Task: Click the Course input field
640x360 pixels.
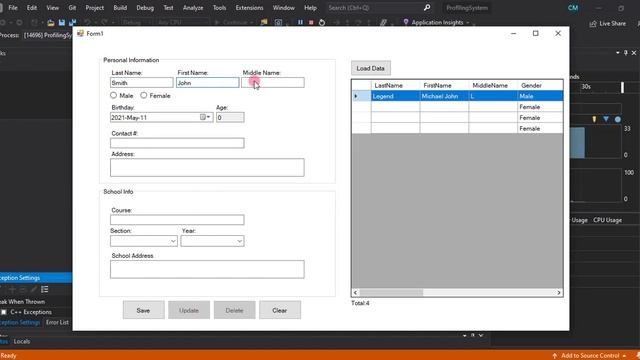Action: tap(177, 220)
